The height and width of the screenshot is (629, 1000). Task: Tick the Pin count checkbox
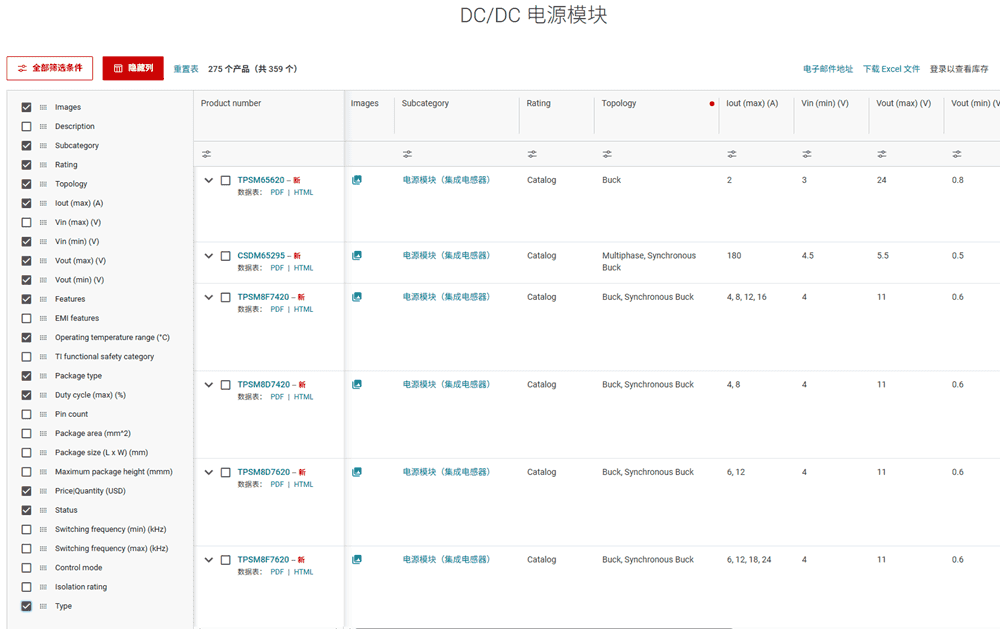[26, 414]
